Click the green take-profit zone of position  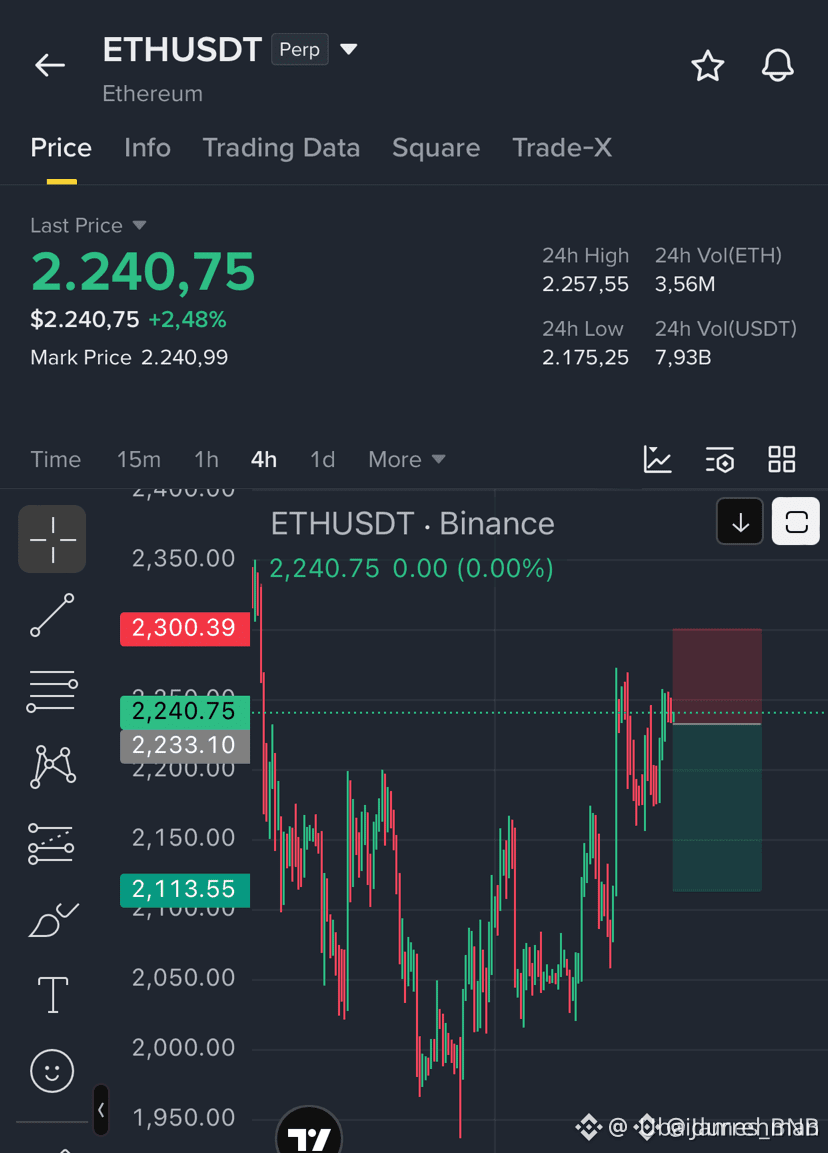[717, 808]
